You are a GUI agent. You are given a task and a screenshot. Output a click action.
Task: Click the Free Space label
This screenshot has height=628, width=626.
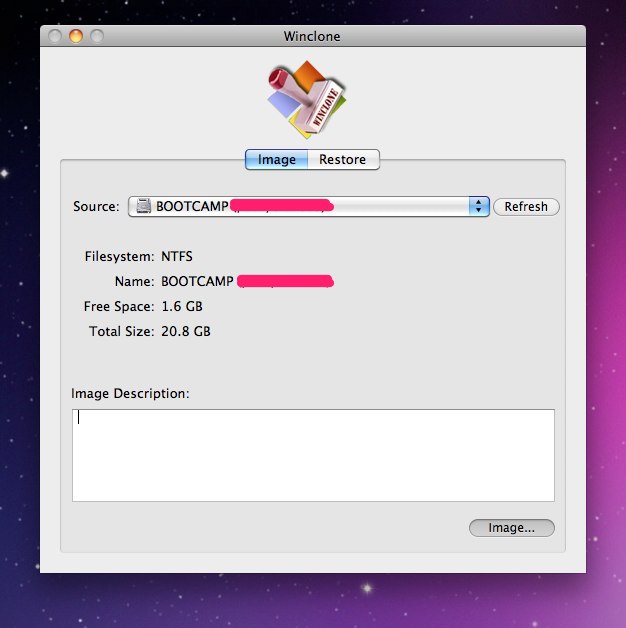(119, 306)
